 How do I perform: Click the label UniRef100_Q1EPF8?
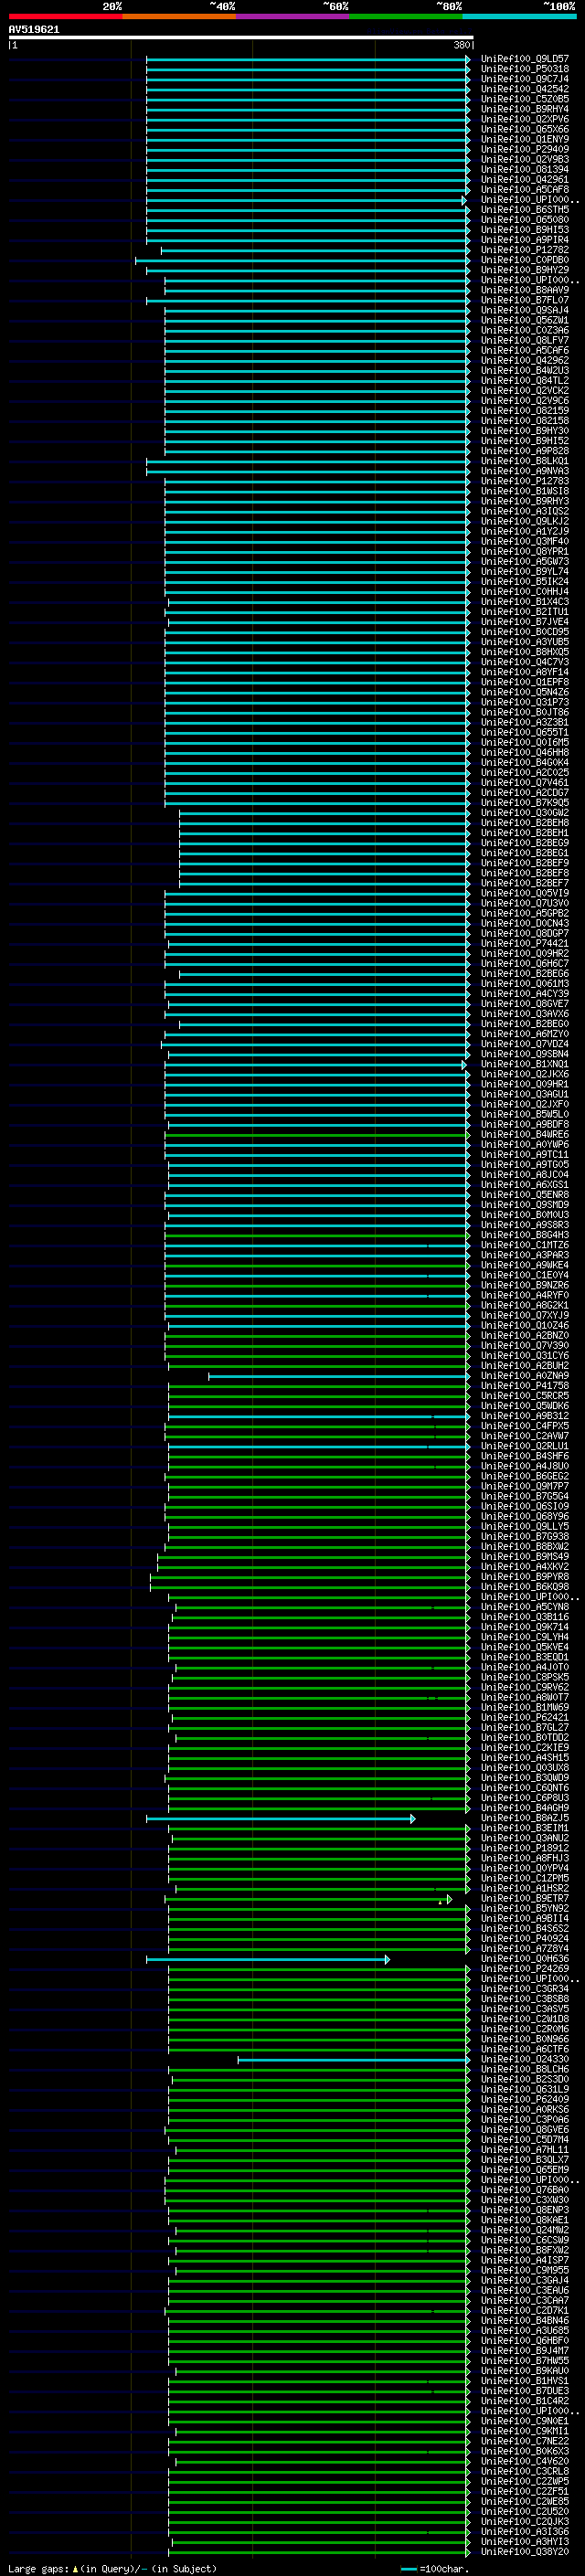[525, 682]
